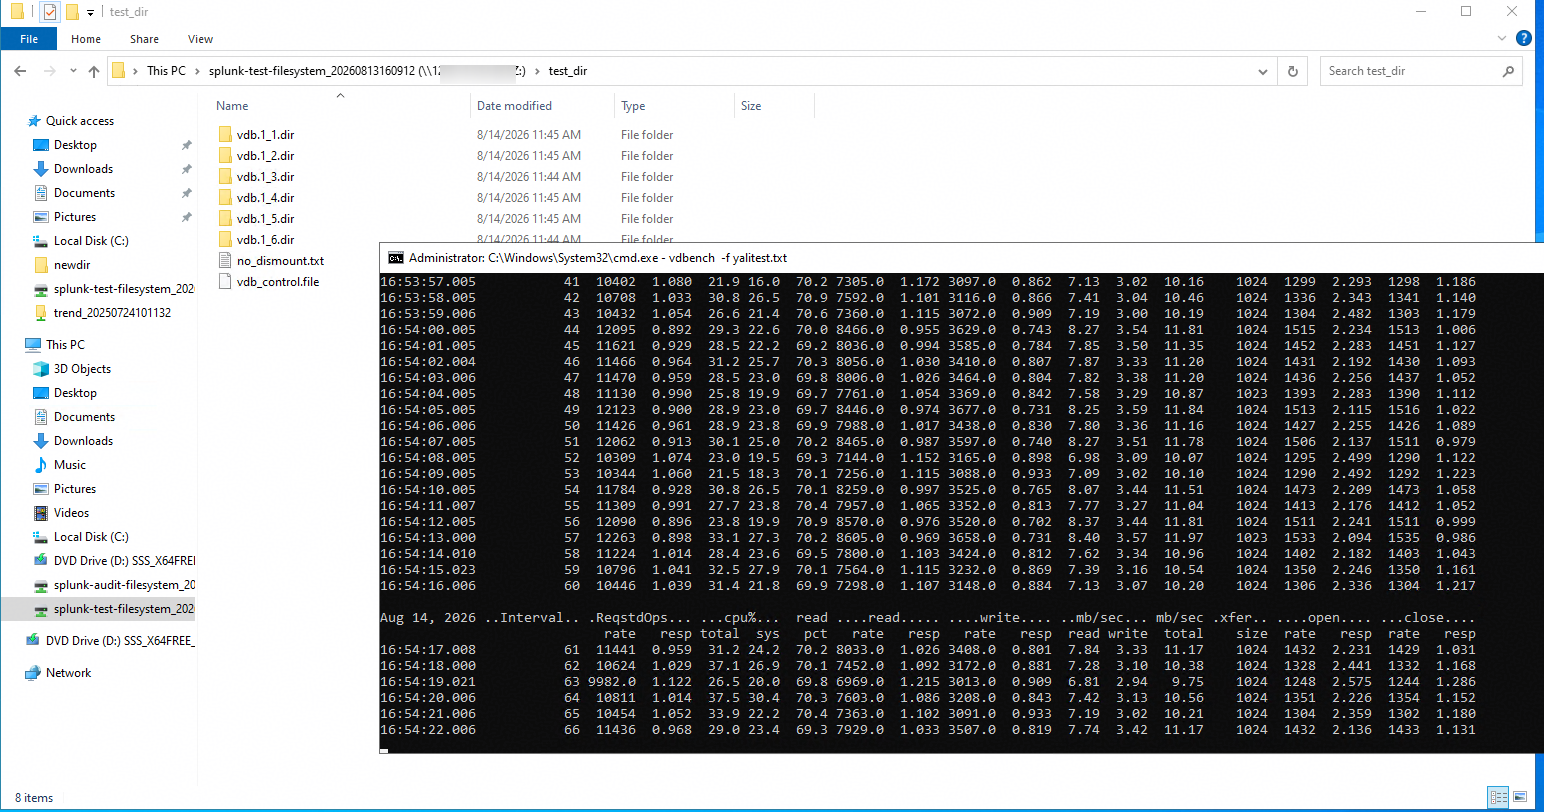
Task: Open trend_20250724101132 in navigation pane
Action: [112, 313]
